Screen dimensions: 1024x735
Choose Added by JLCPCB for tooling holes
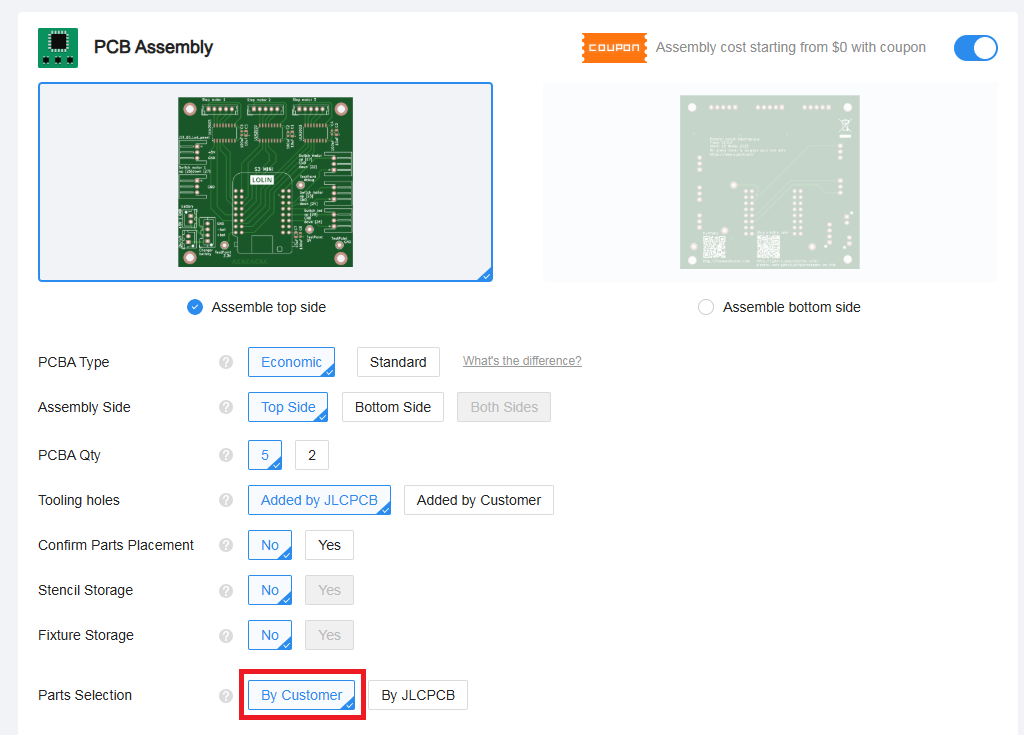coord(319,500)
